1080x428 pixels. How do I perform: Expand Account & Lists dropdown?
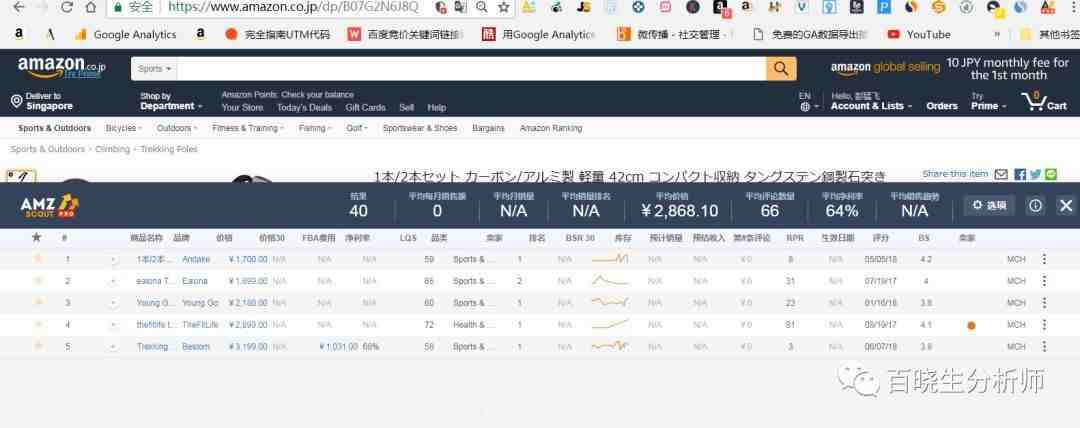click(871, 101)
